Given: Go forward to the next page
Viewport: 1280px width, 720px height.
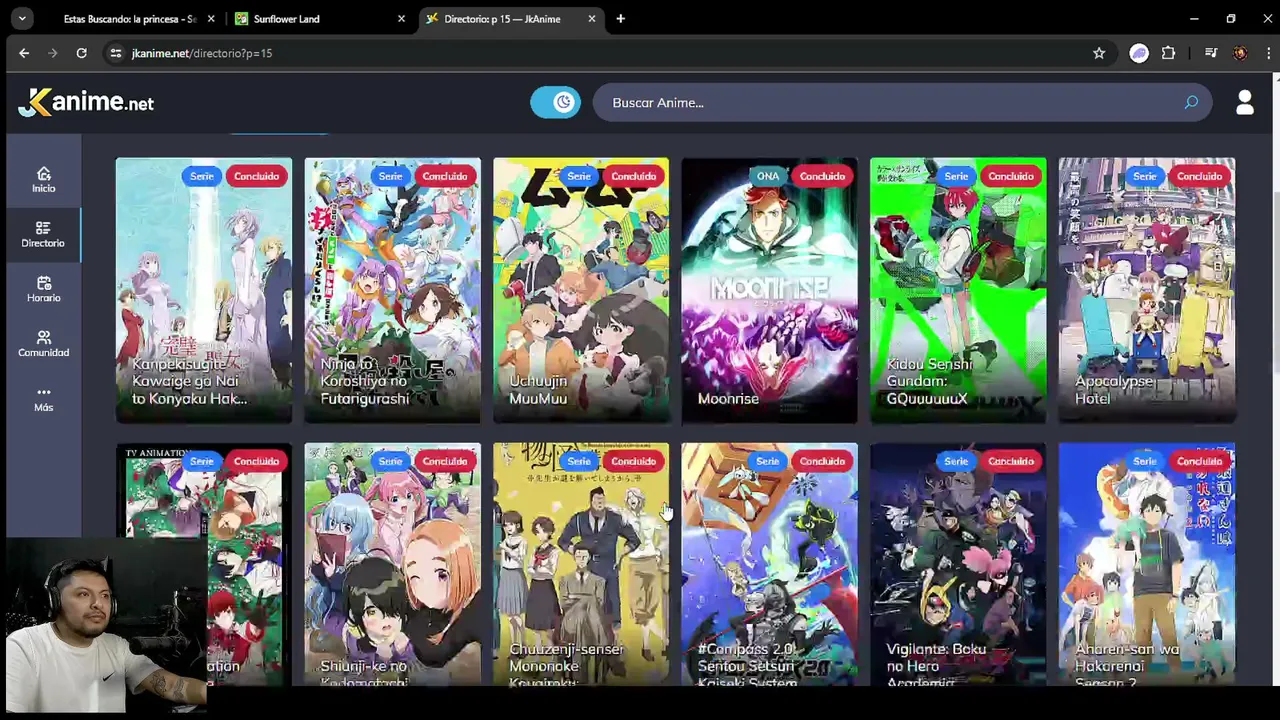Looking at the screenshot, I should click(x=52, y=53).
